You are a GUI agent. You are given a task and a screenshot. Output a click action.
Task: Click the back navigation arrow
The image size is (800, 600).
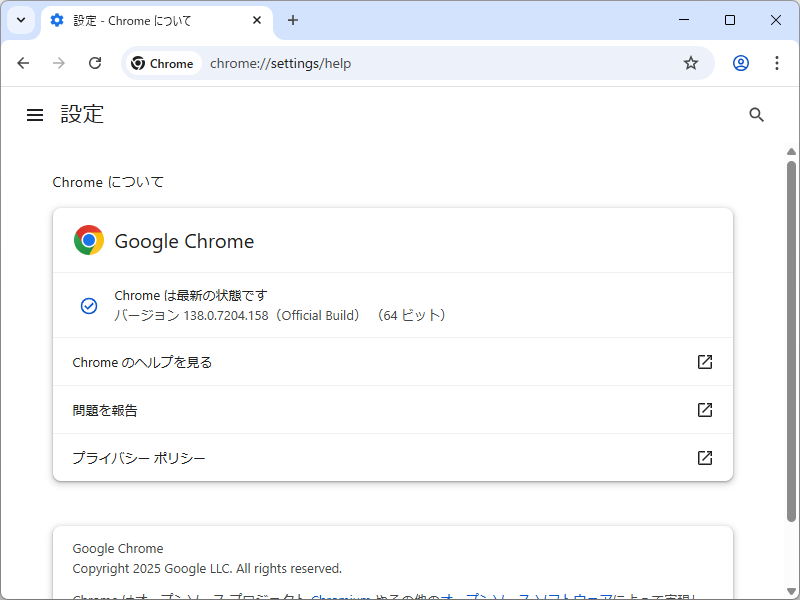23,63
